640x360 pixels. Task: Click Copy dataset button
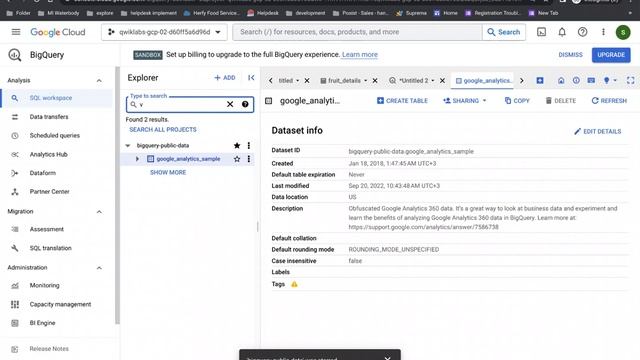(517, 100)
